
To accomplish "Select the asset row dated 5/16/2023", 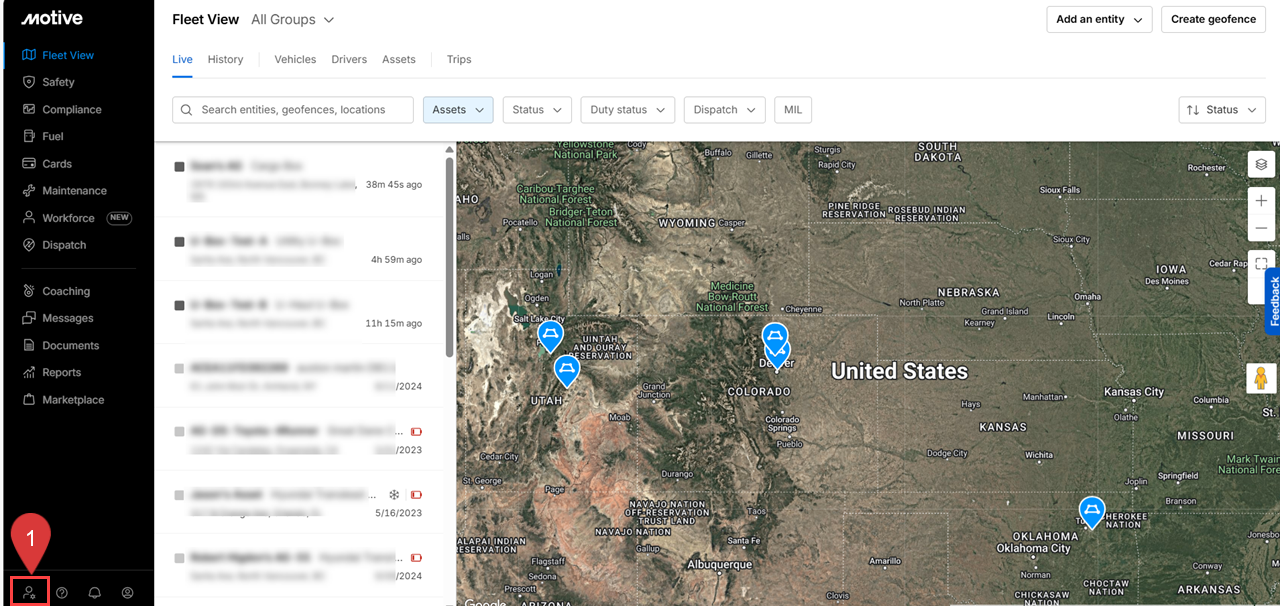I will 300,503.
